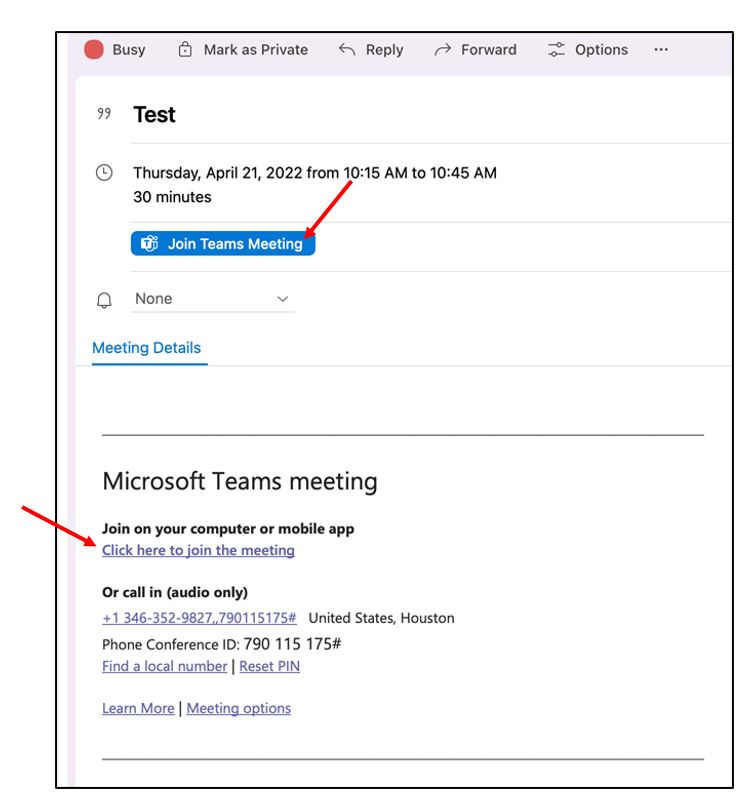The width and height of the screenshot is (738, 792).
Task: Click the reminder bell icon
Action: (103, 299)
